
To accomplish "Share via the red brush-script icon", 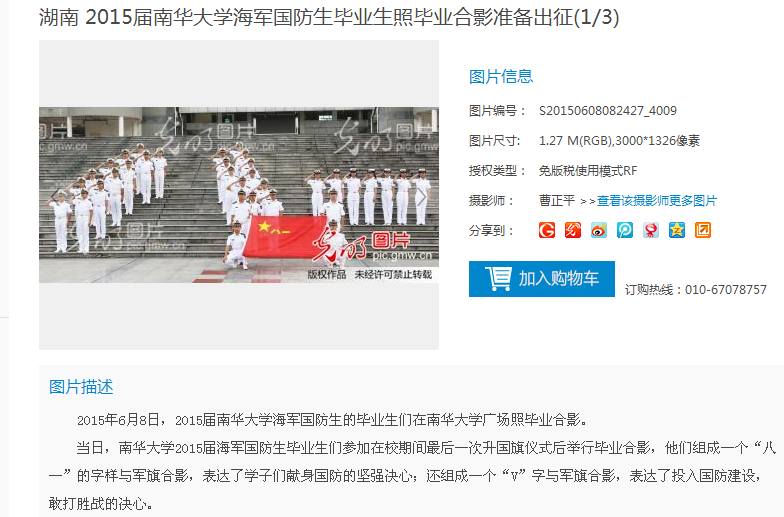I will click(572, 230).
